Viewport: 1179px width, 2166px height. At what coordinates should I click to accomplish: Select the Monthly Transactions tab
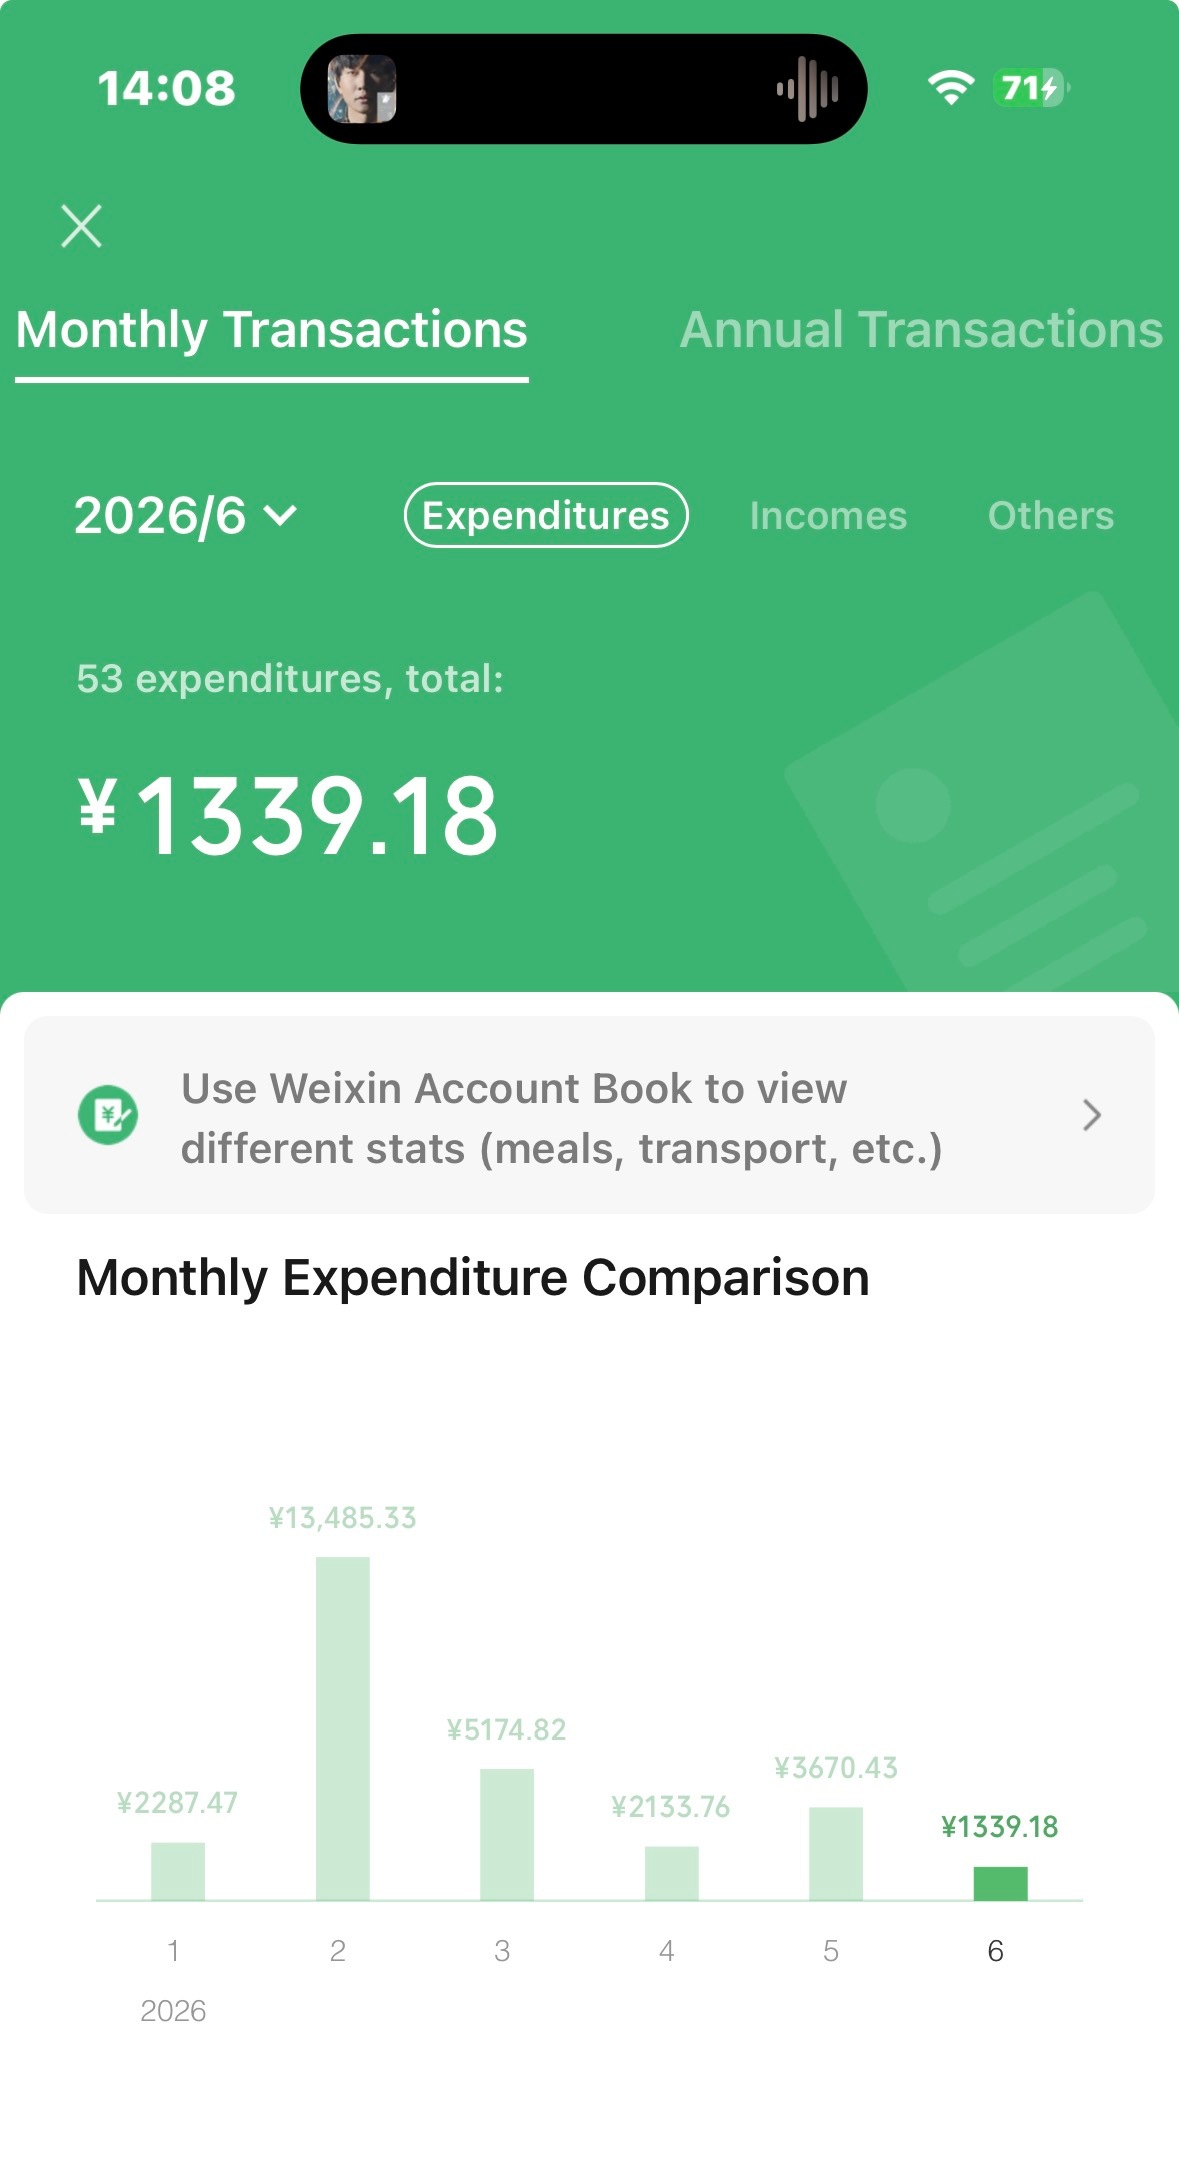(272, 330)
